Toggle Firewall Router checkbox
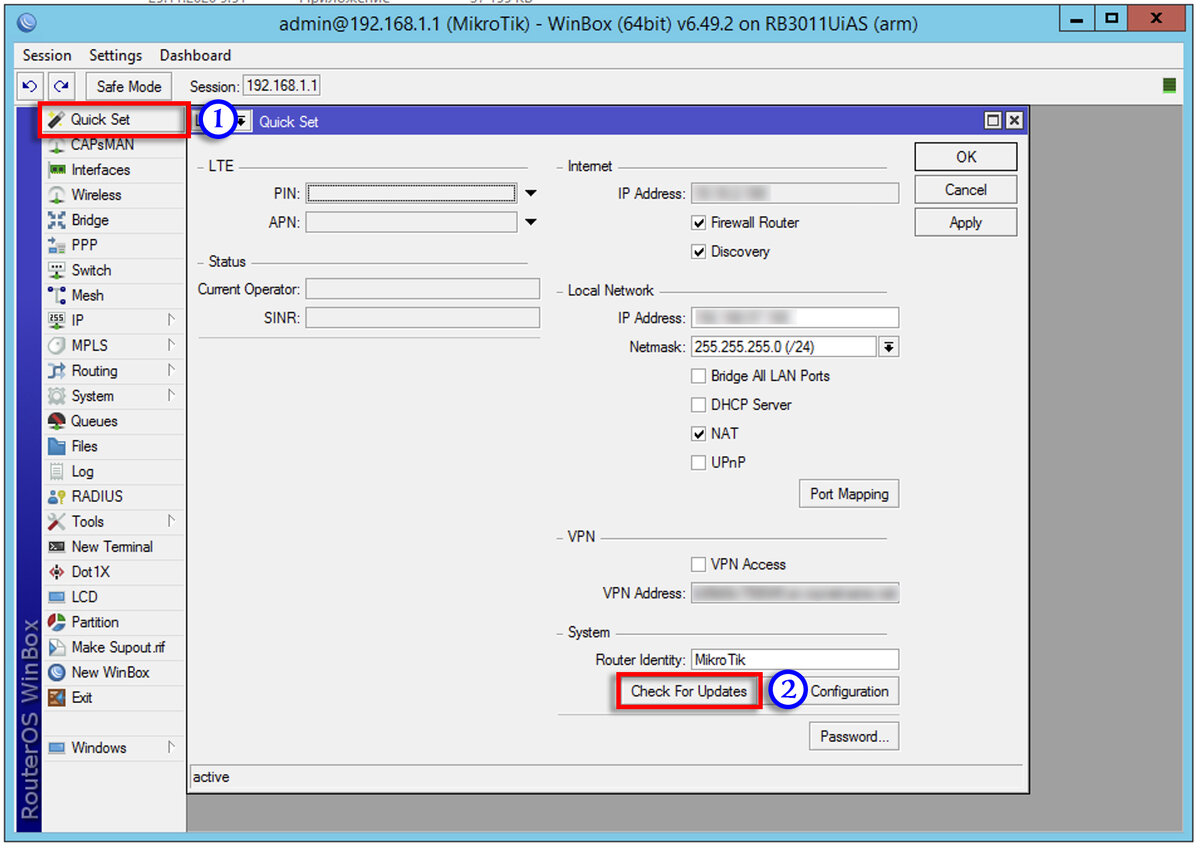 [x=699, y=222]
